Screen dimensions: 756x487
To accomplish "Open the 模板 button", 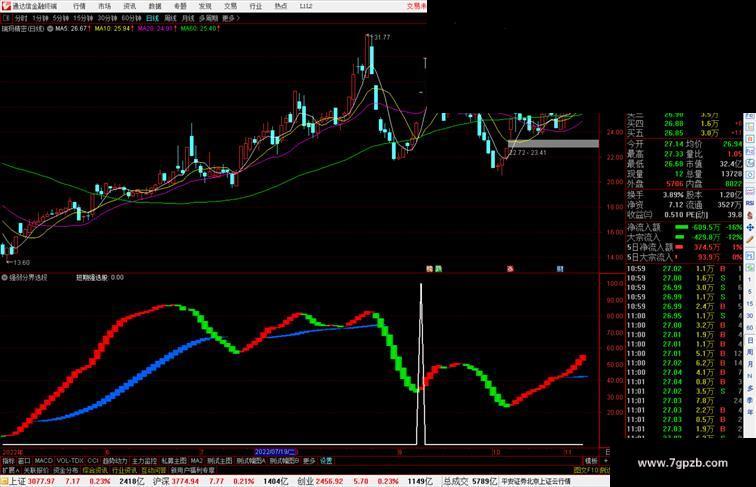I will pos(591,461).
